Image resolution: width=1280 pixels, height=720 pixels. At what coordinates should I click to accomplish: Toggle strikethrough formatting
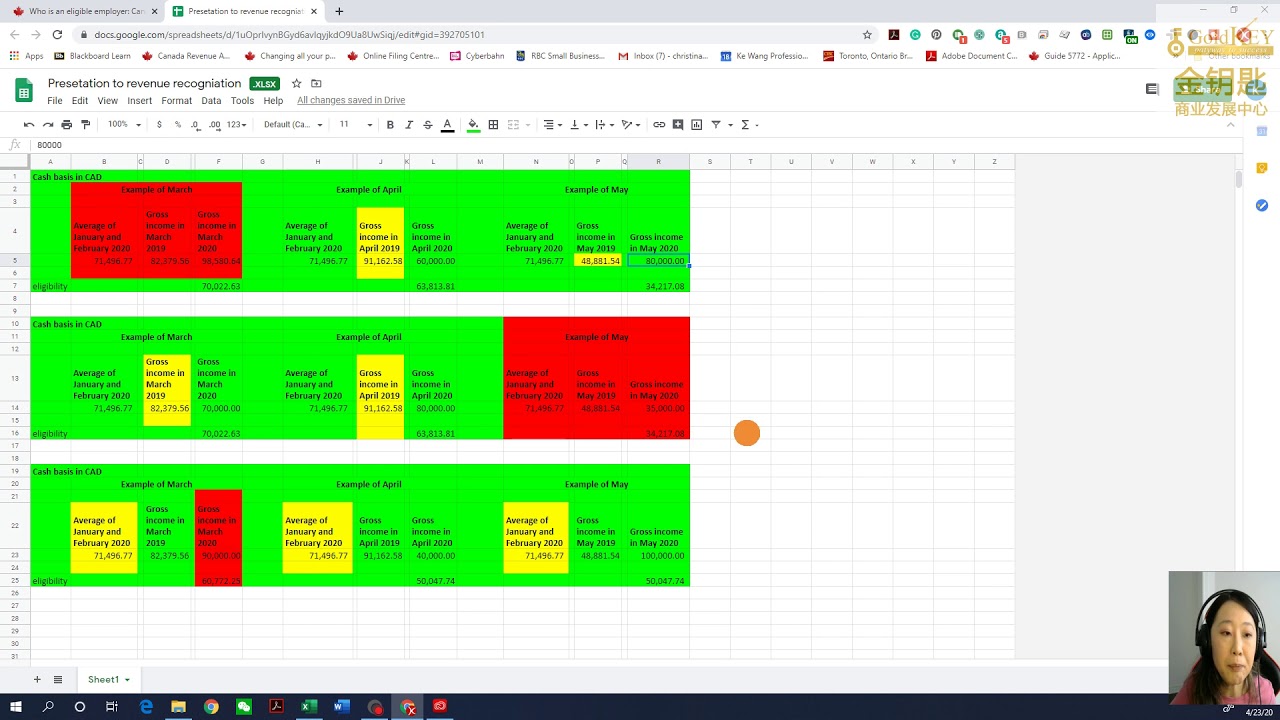428,125
